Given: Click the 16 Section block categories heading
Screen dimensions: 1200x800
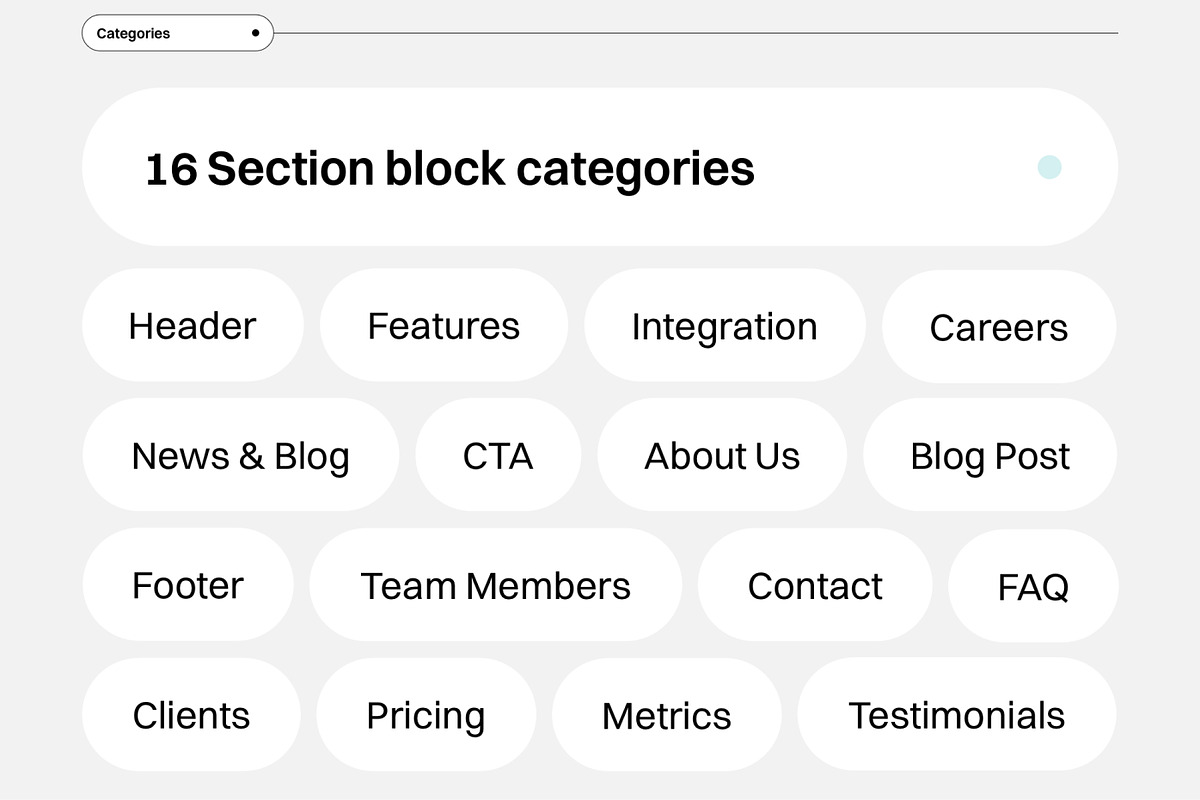Looking at the screenshot, I should tap(450, 168).
